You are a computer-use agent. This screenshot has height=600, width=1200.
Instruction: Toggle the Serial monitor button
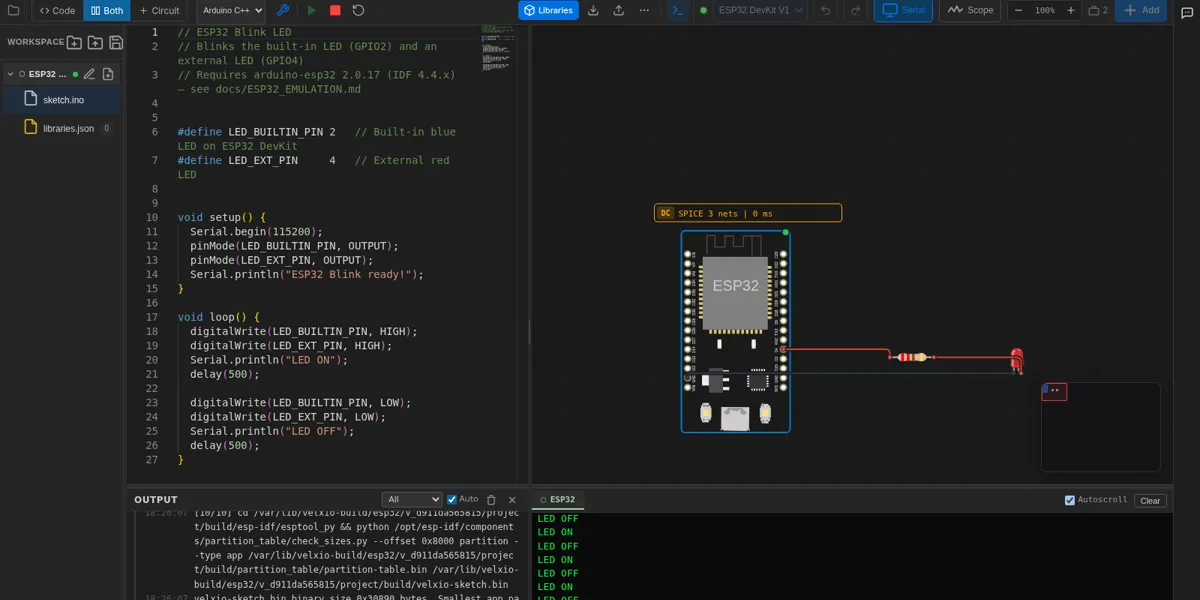click(x=903, y=10)
